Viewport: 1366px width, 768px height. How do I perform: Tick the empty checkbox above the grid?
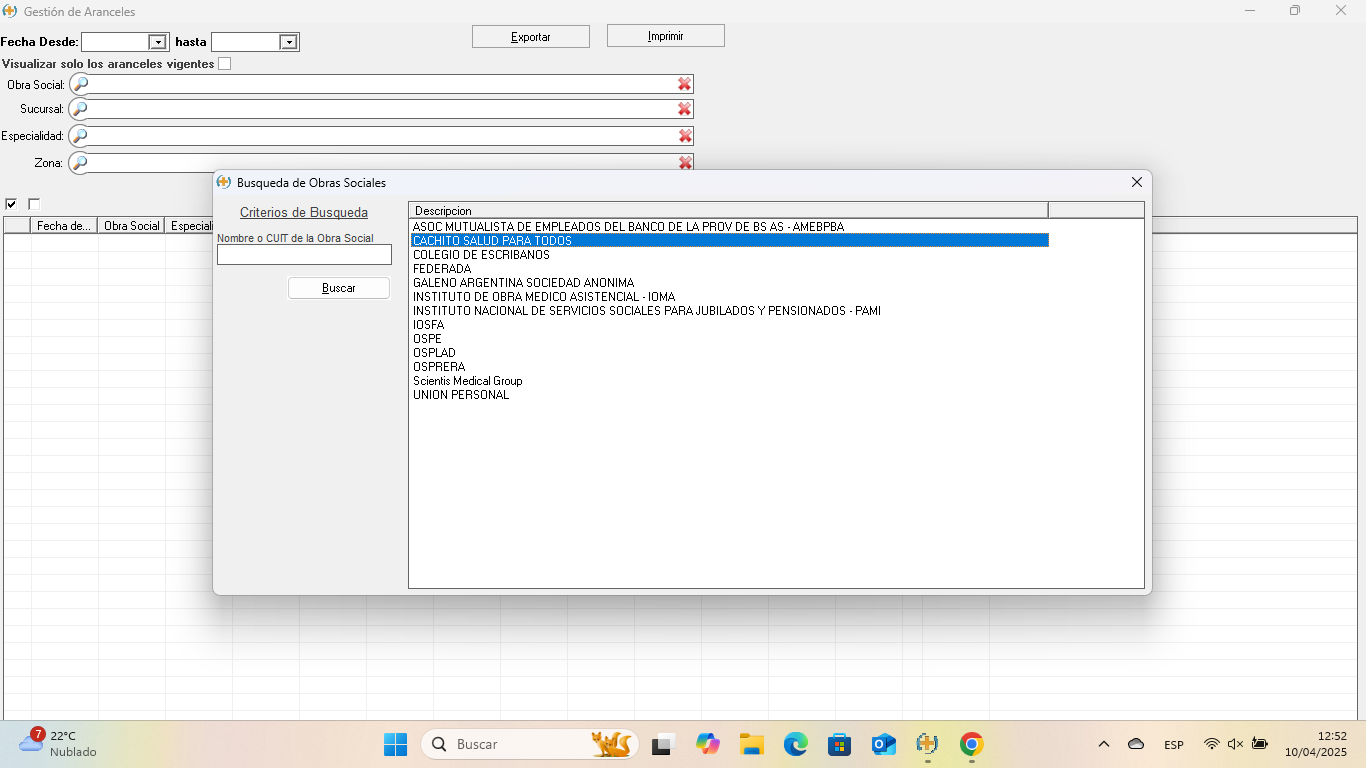tap(34, 204)
